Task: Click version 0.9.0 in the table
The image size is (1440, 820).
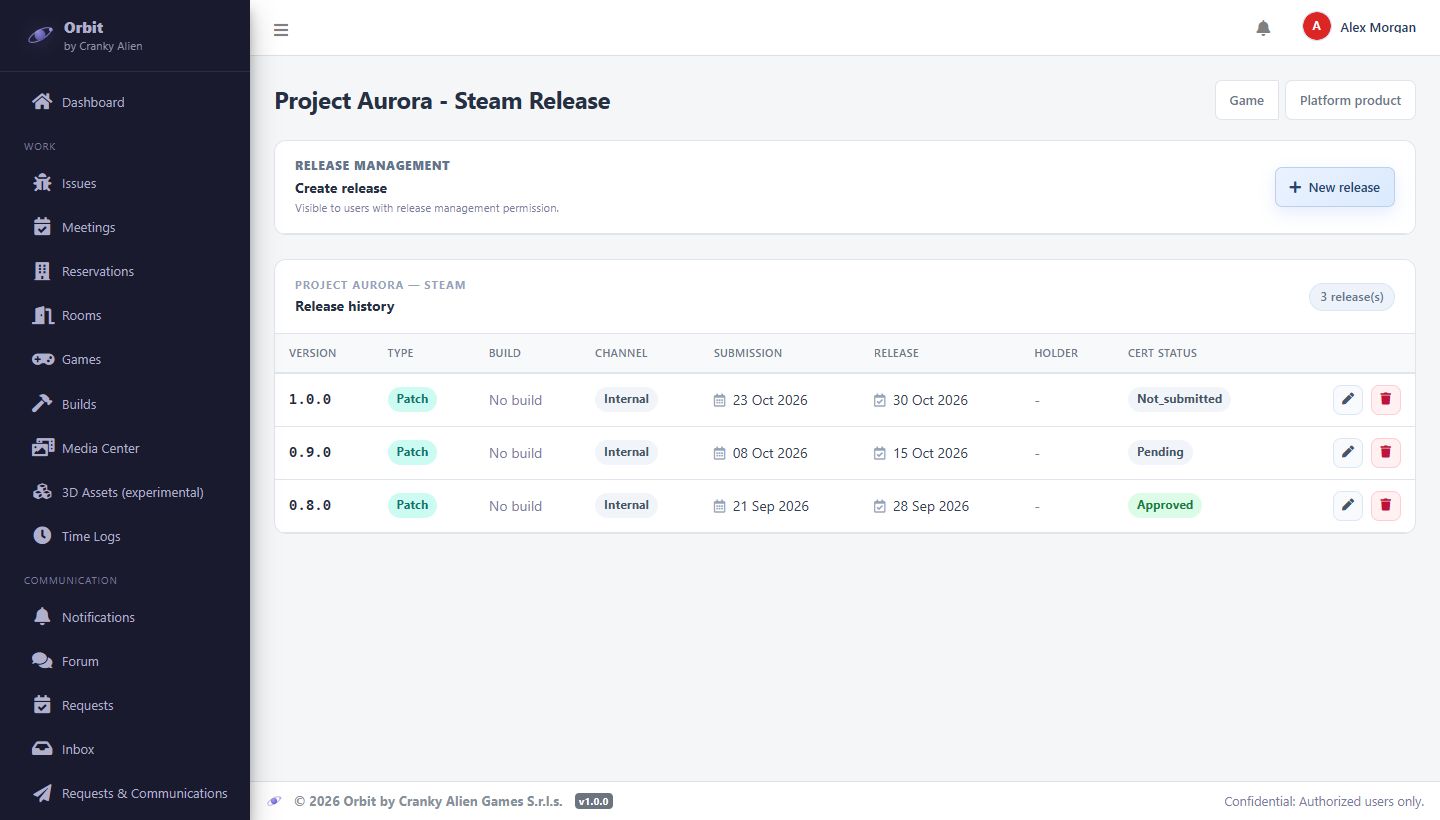Action: [x=310, y=452]
